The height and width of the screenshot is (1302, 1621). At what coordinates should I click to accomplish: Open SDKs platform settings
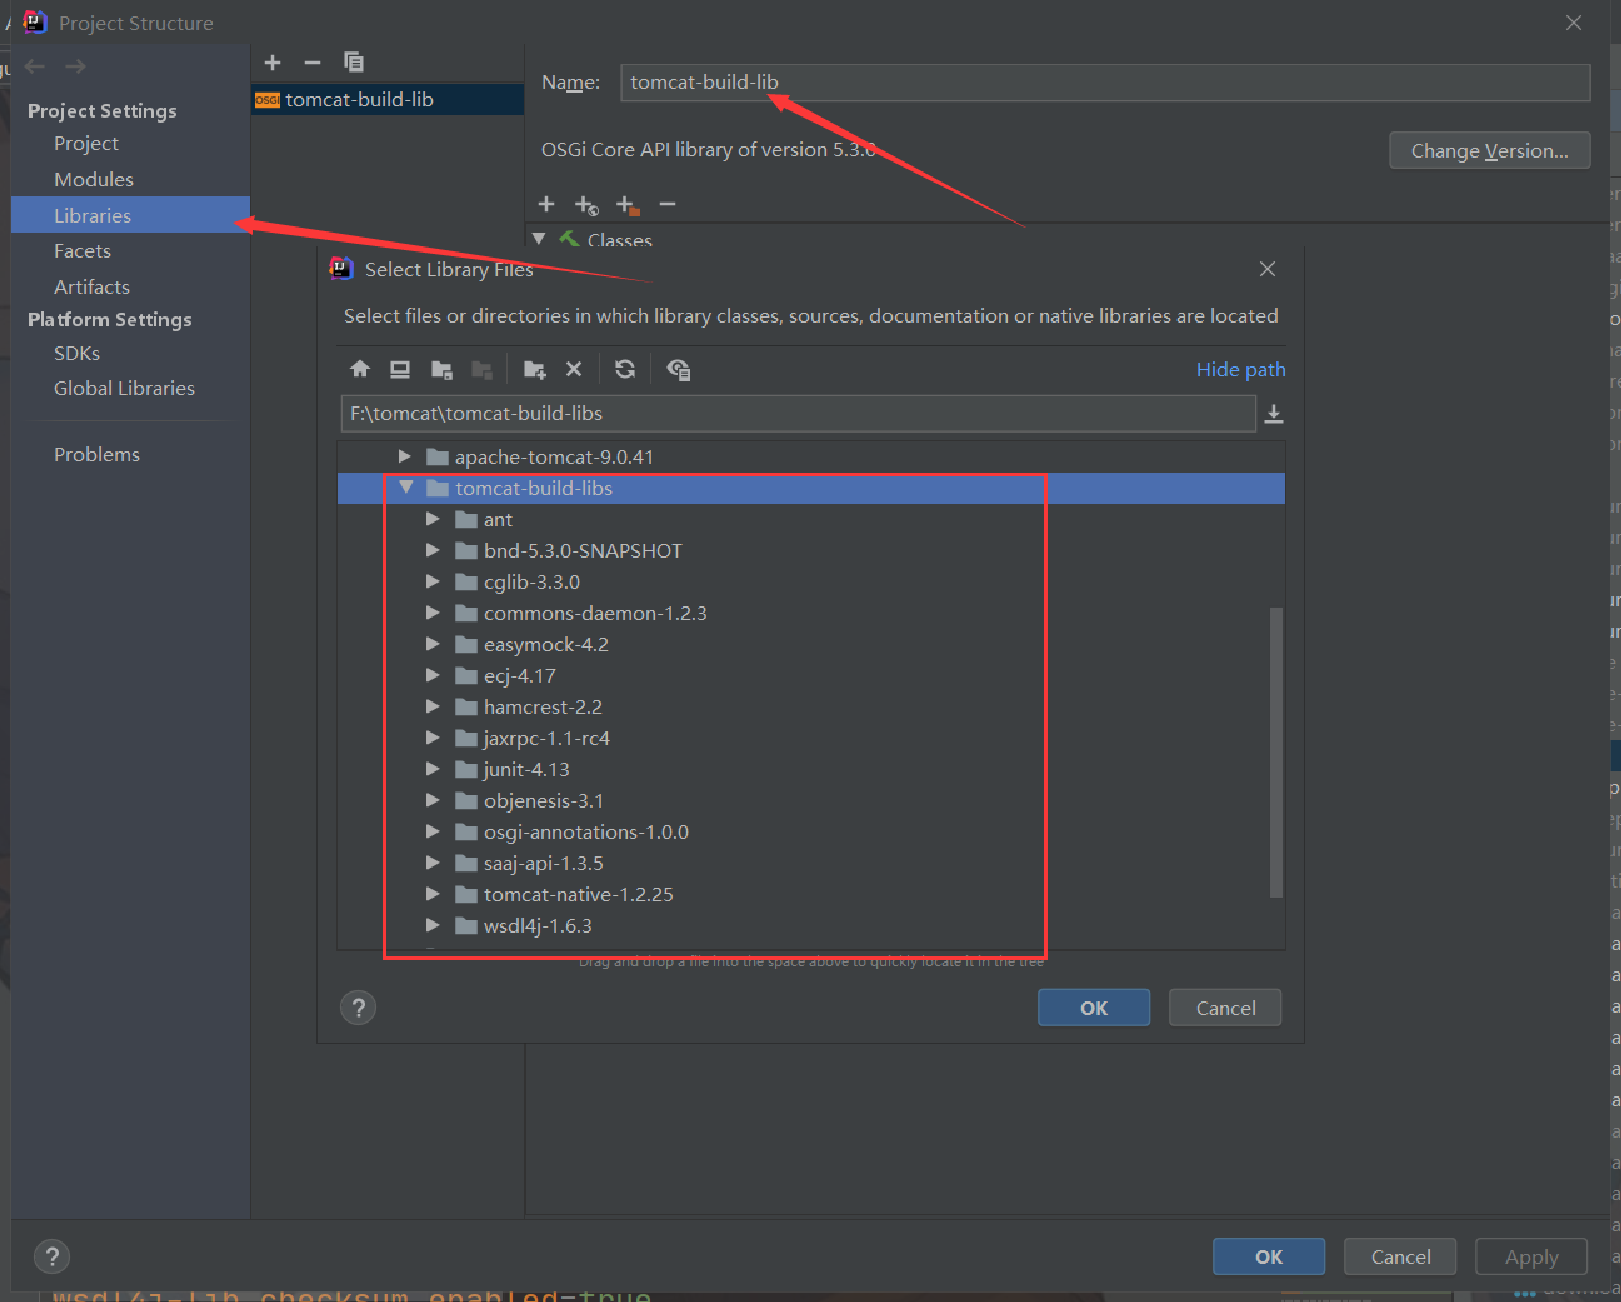pos(77,353)
